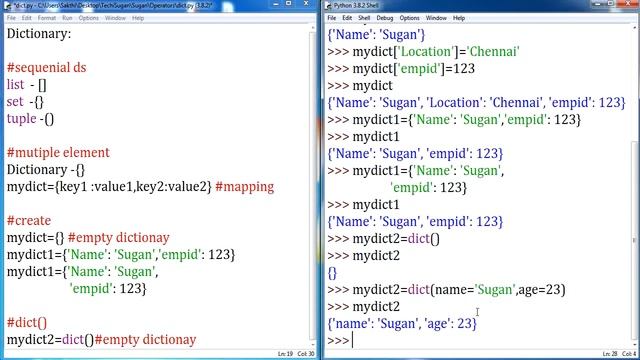This screenshot has width=640, height=360.
Task: Click 'mydict={} #empty dictionay' line
Action: pyautogui.click(x=88, y=238)
